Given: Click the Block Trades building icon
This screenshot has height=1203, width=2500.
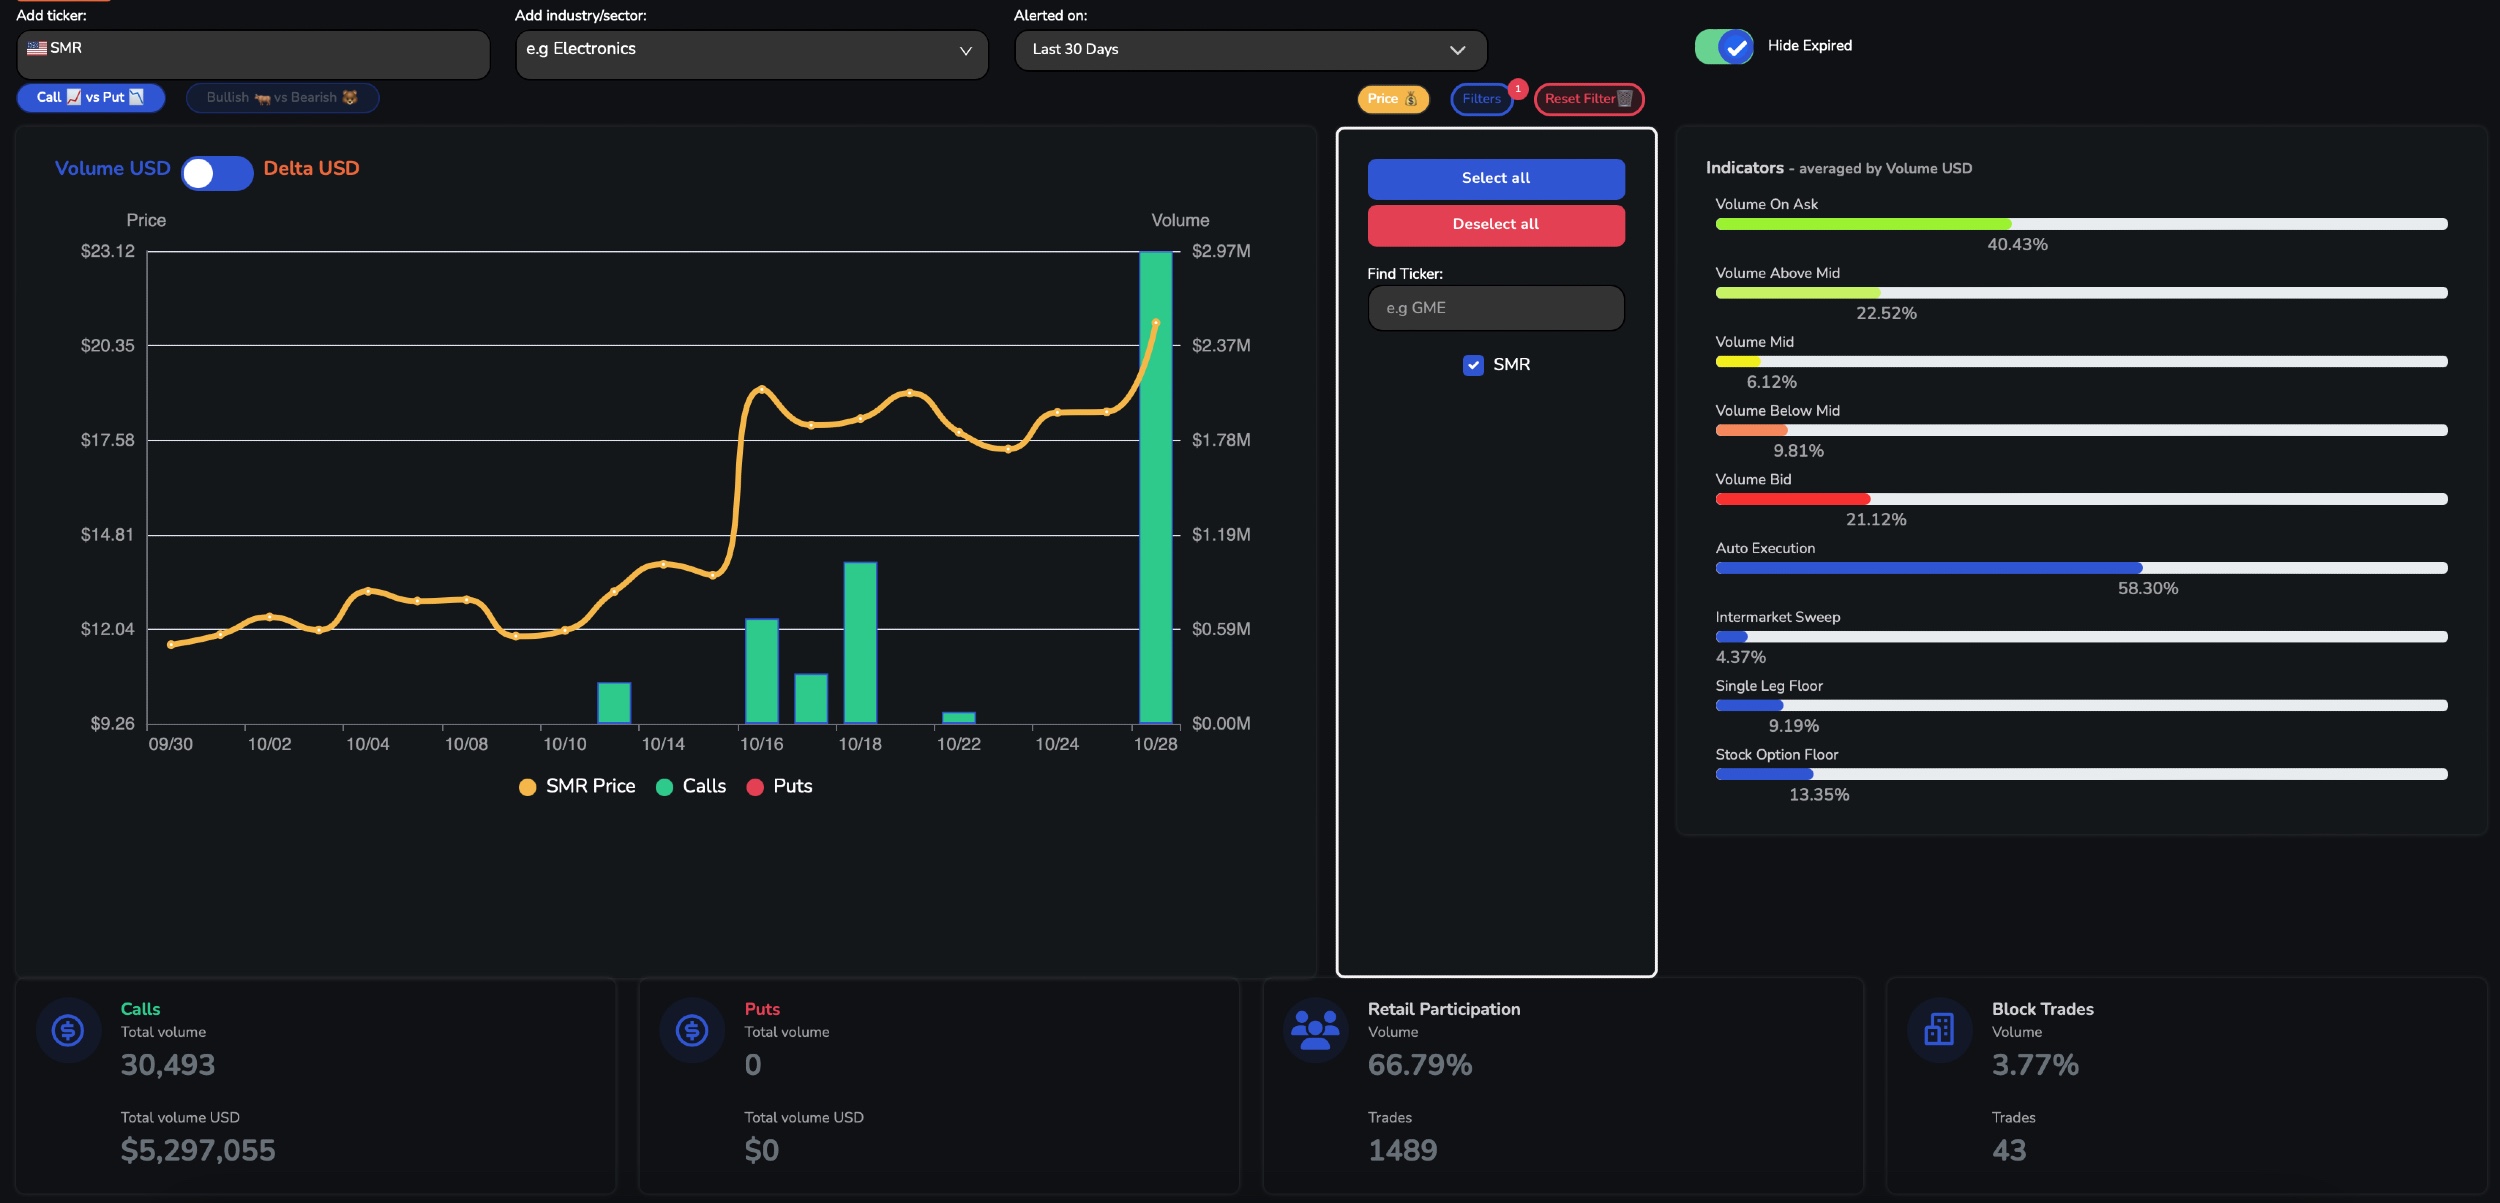Looking at the screenshot, I should (1939, 1029).
